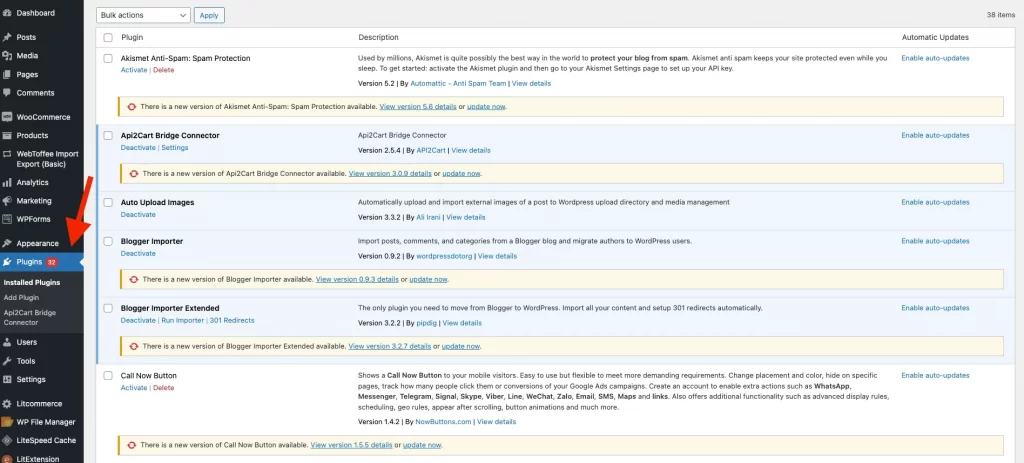Image resolution: width=1024 pixels, height=463 pixels.
Task: Open the pipdig author link
Action: tap(426, 323)
